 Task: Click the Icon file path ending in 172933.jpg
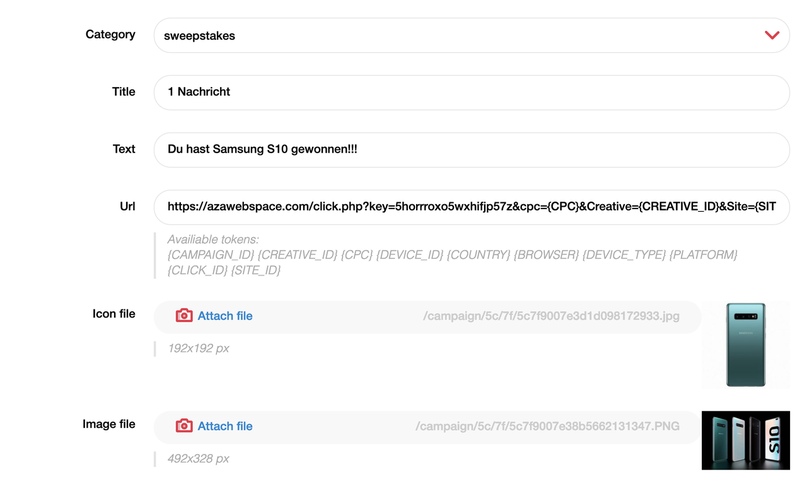(551, 316)
